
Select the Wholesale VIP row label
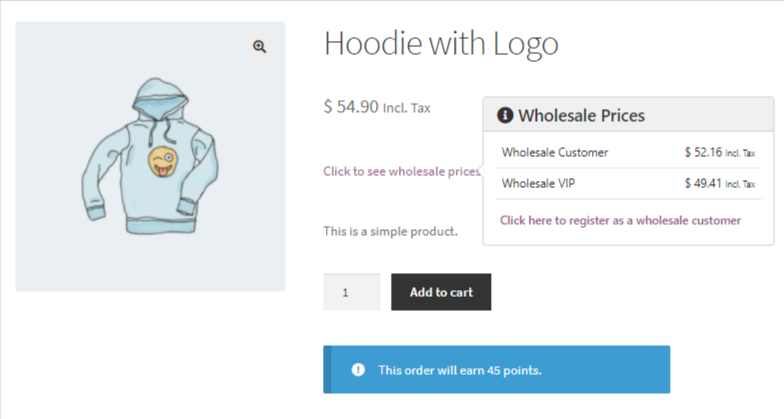[x=538, y=184]
